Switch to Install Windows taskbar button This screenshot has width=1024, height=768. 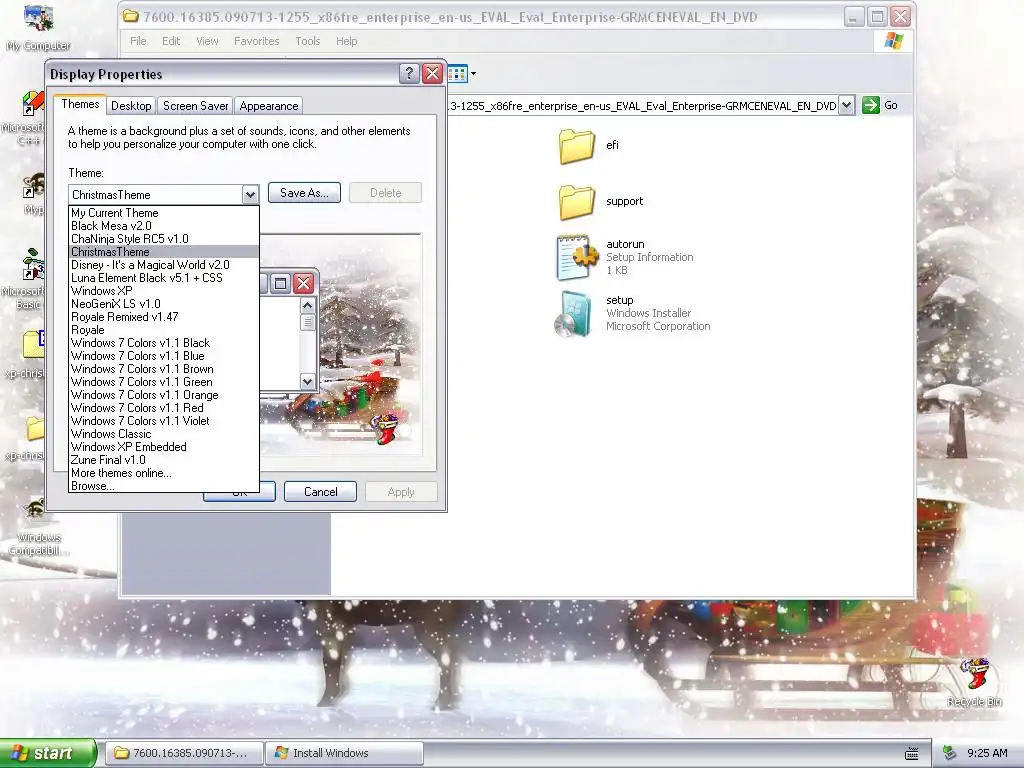345,753
